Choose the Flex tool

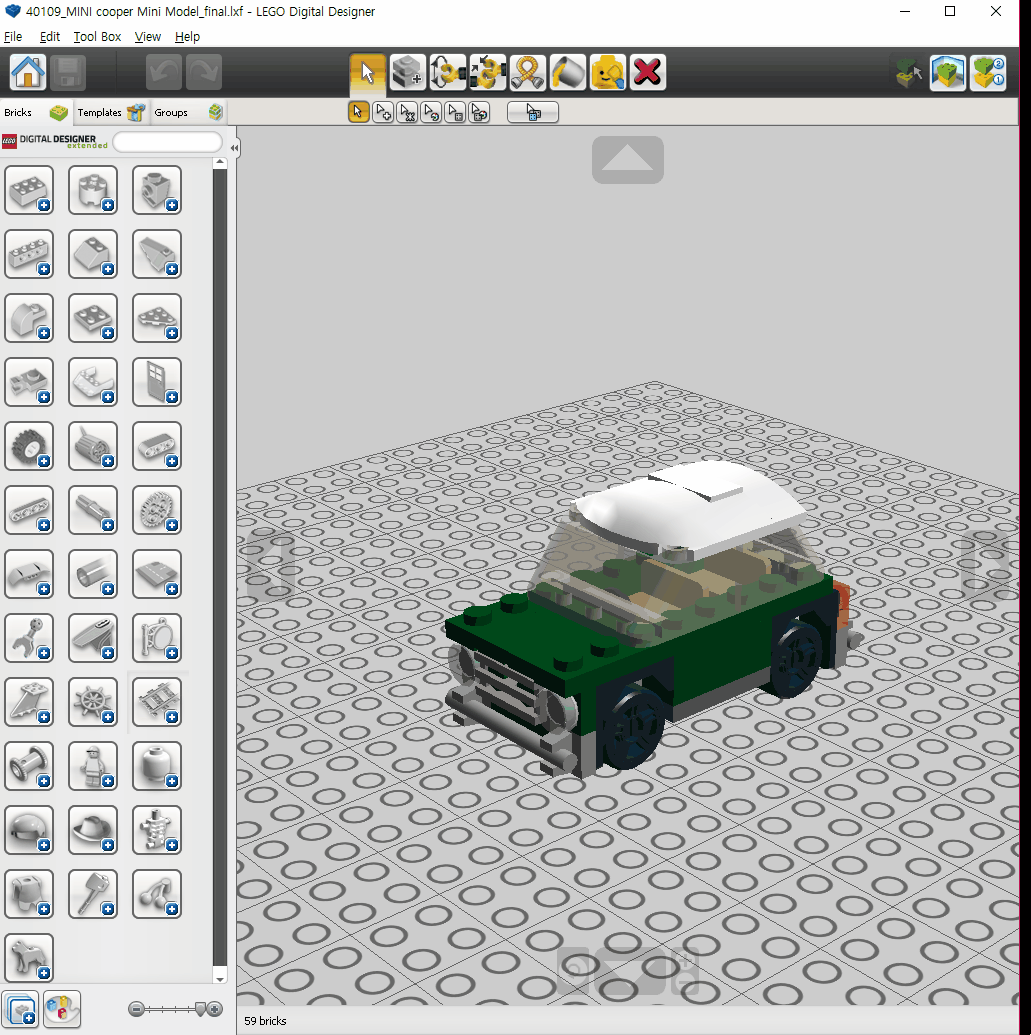527,73
